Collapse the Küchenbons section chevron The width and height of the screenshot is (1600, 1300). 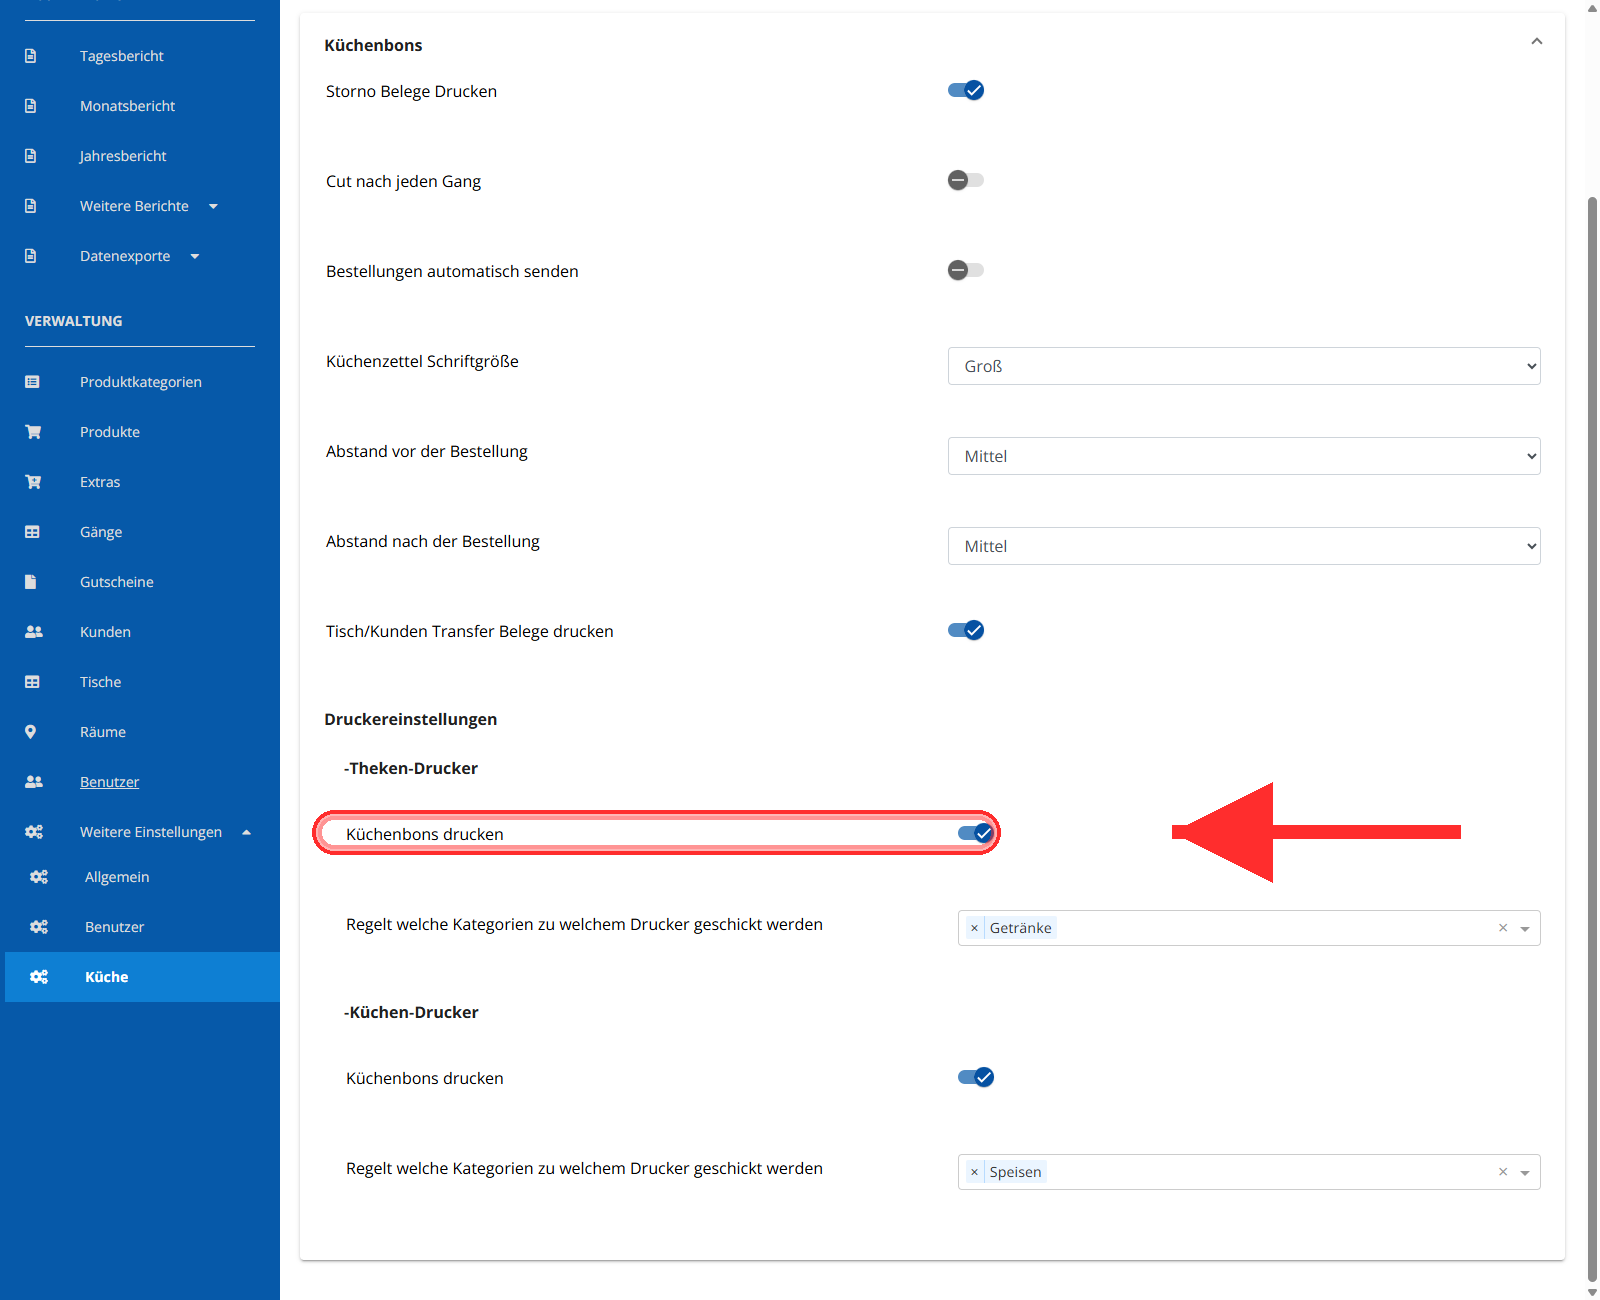point(1537,42)
